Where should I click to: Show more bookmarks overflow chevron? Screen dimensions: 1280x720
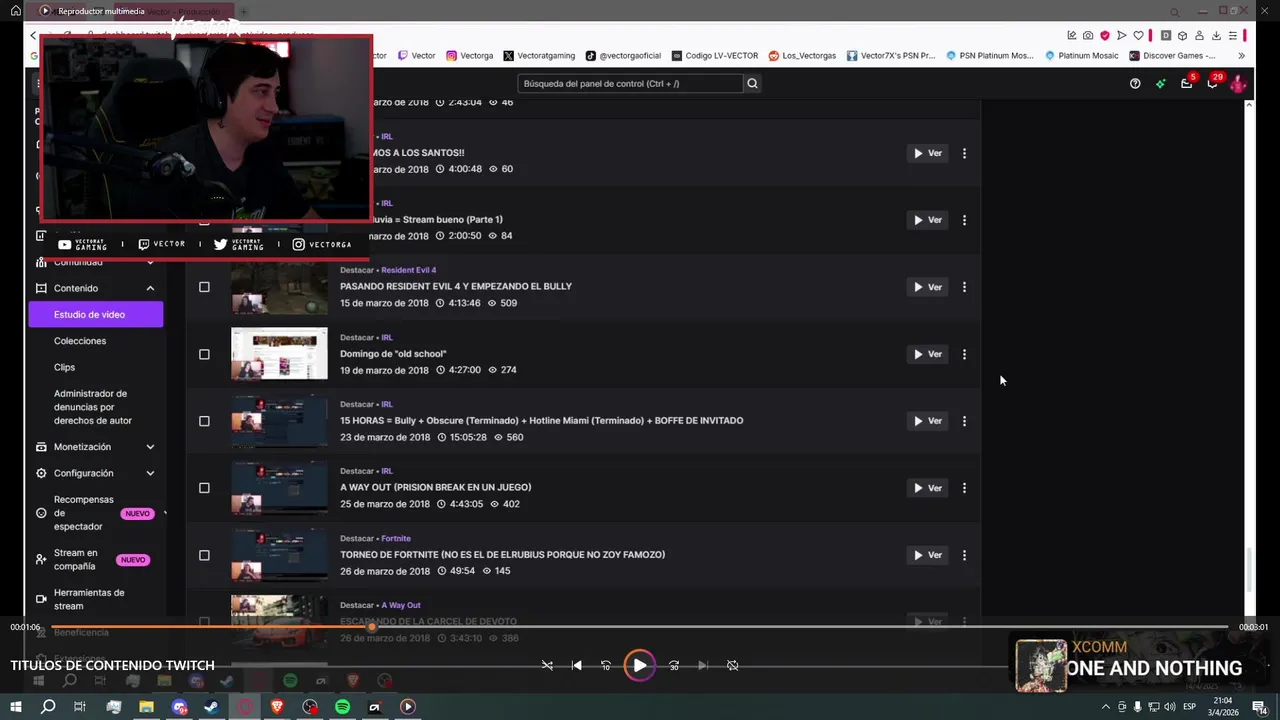click(1241, 56)
